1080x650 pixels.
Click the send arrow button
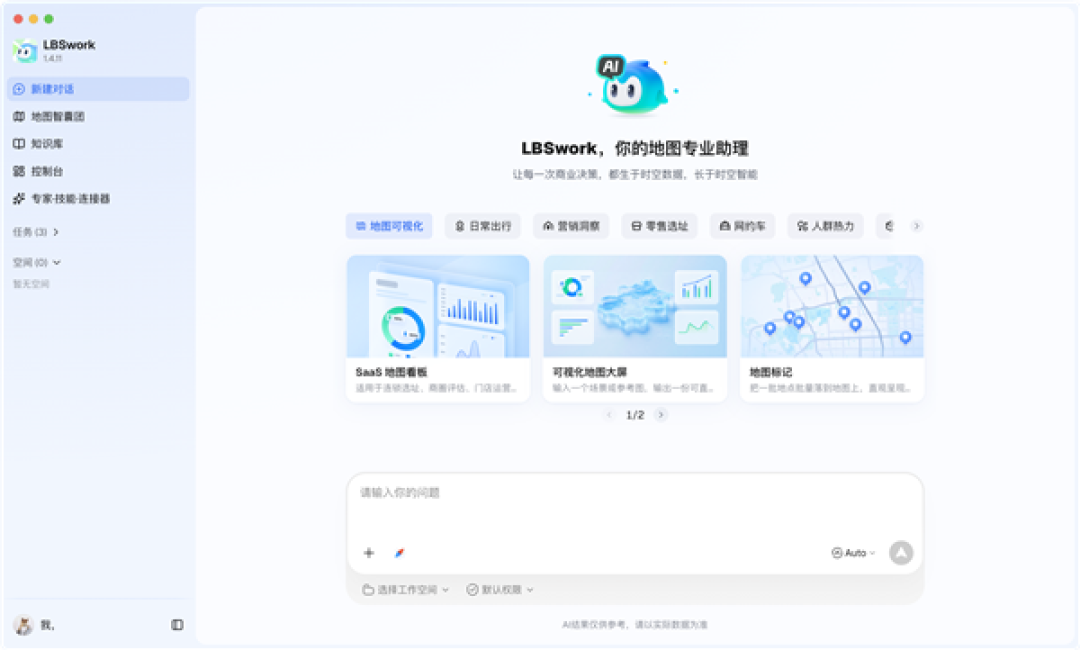pos(901,553)
